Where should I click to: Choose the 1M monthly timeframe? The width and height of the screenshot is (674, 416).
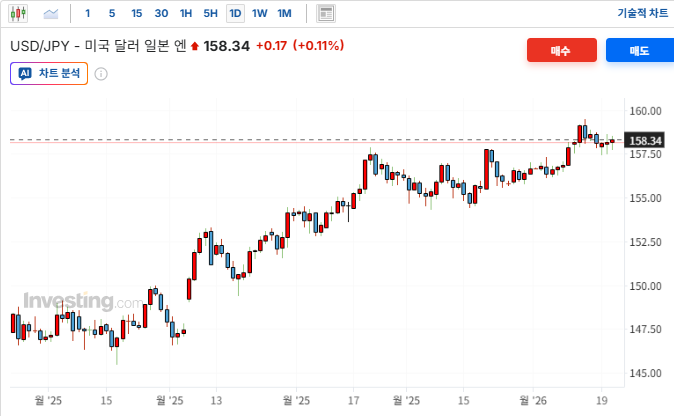285,13
